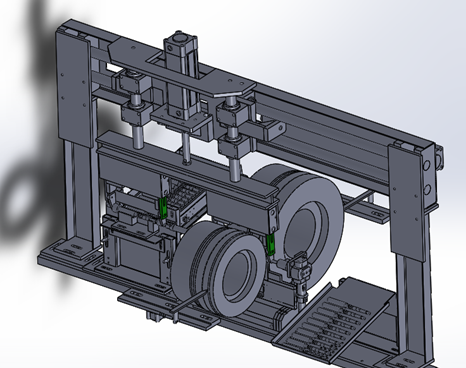Select the left green clamp bracket
This screenshot has width=466, height=368.
(163, 208)
